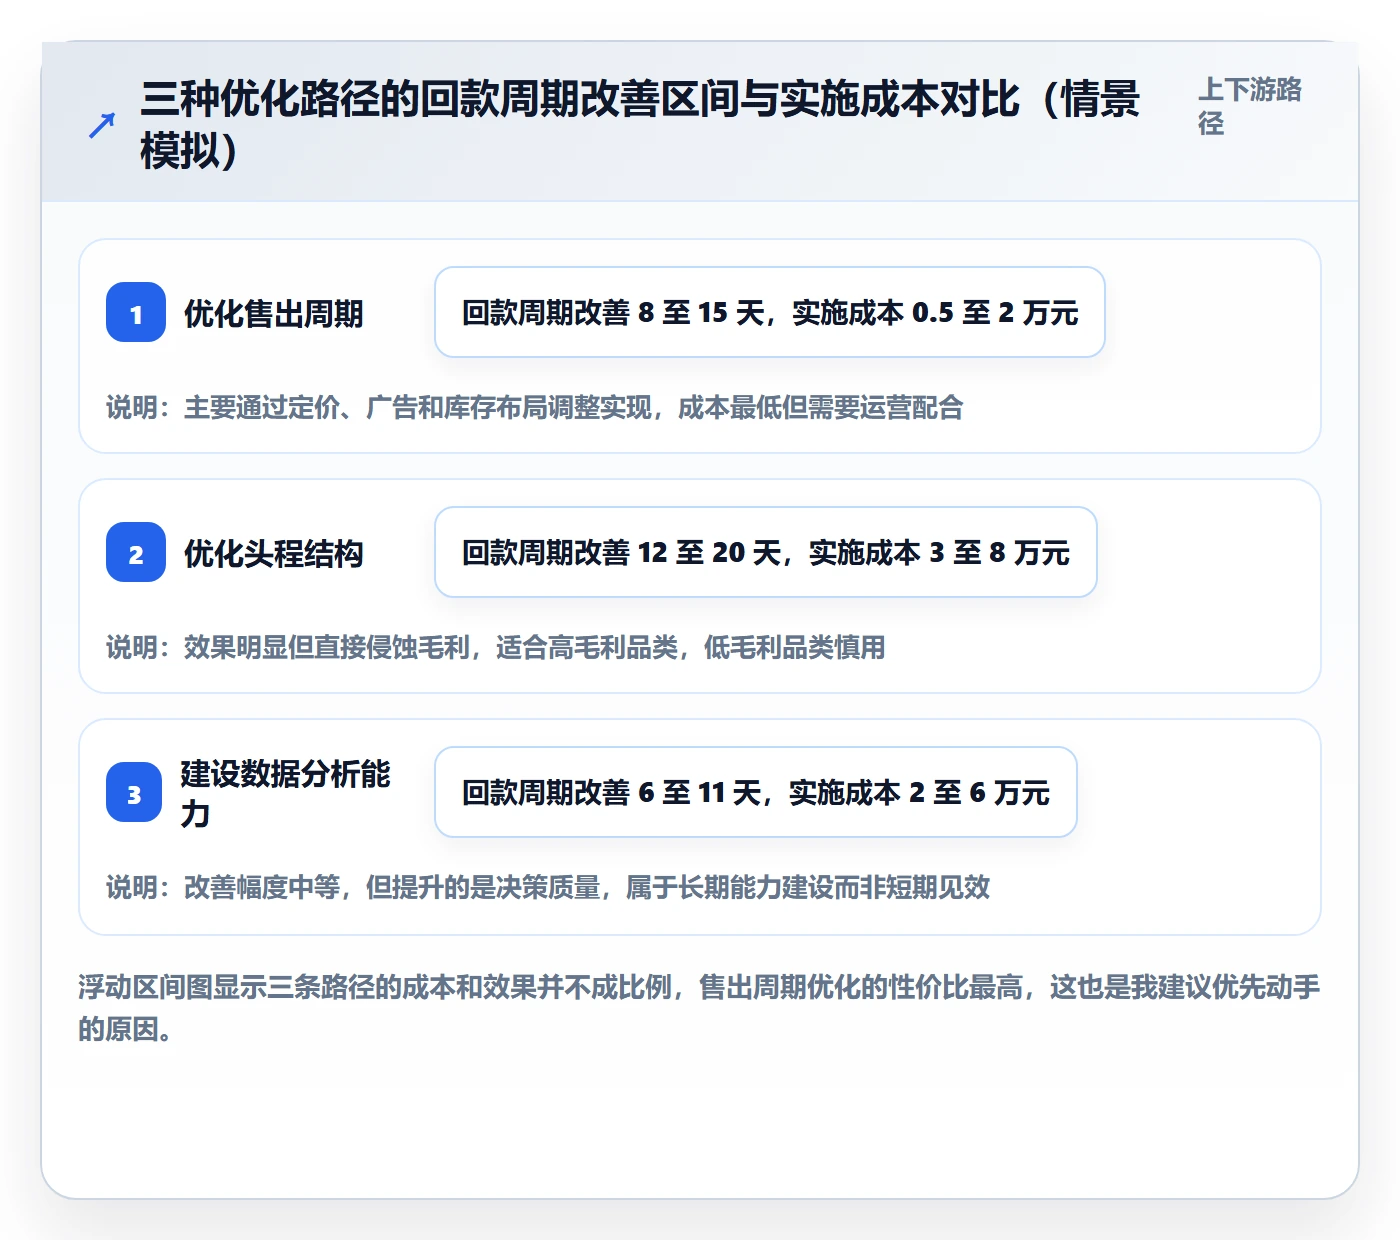Click the number 1 badge
This screenshot has height=1240, width=1400.
click(x=136, y=312)
